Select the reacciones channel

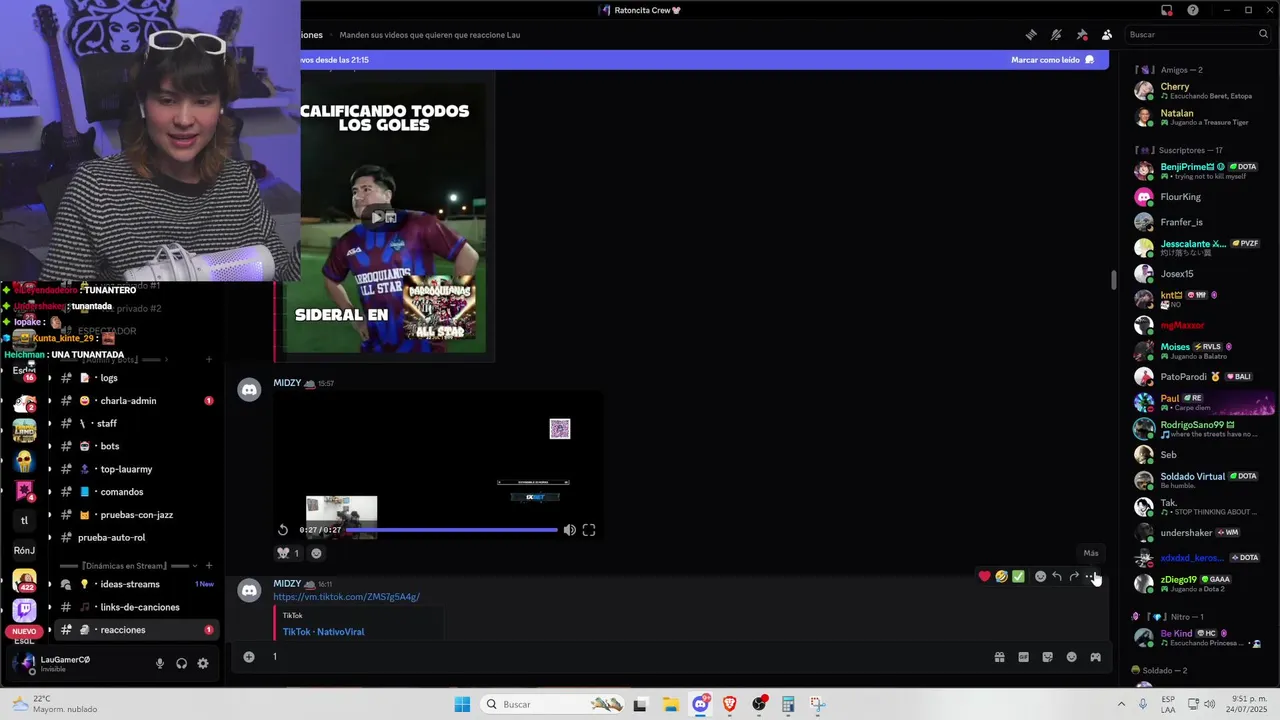click(135, 630)
